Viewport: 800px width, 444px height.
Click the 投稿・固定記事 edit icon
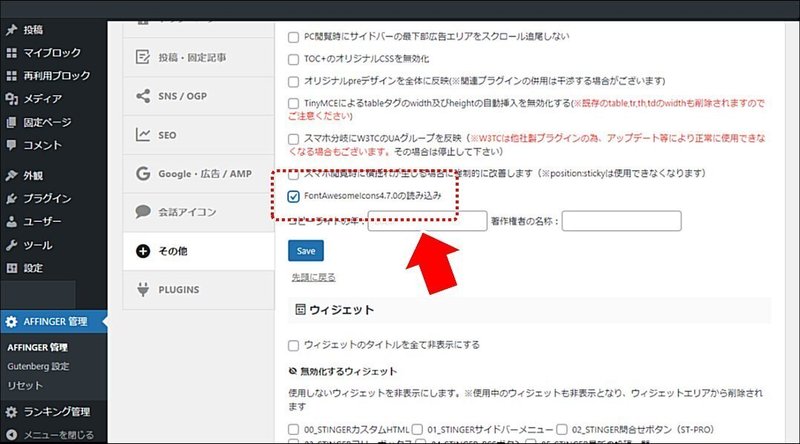pyautogui.click(x=143, y=57)
